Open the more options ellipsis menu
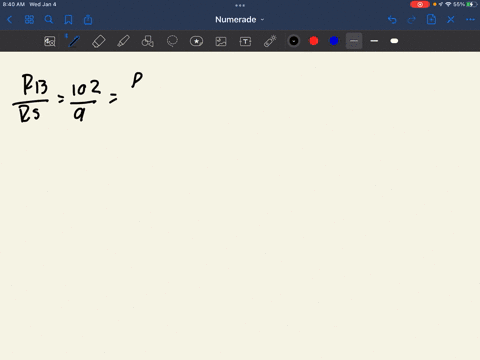Screen dimensions: 480x360 click(470, 20)
